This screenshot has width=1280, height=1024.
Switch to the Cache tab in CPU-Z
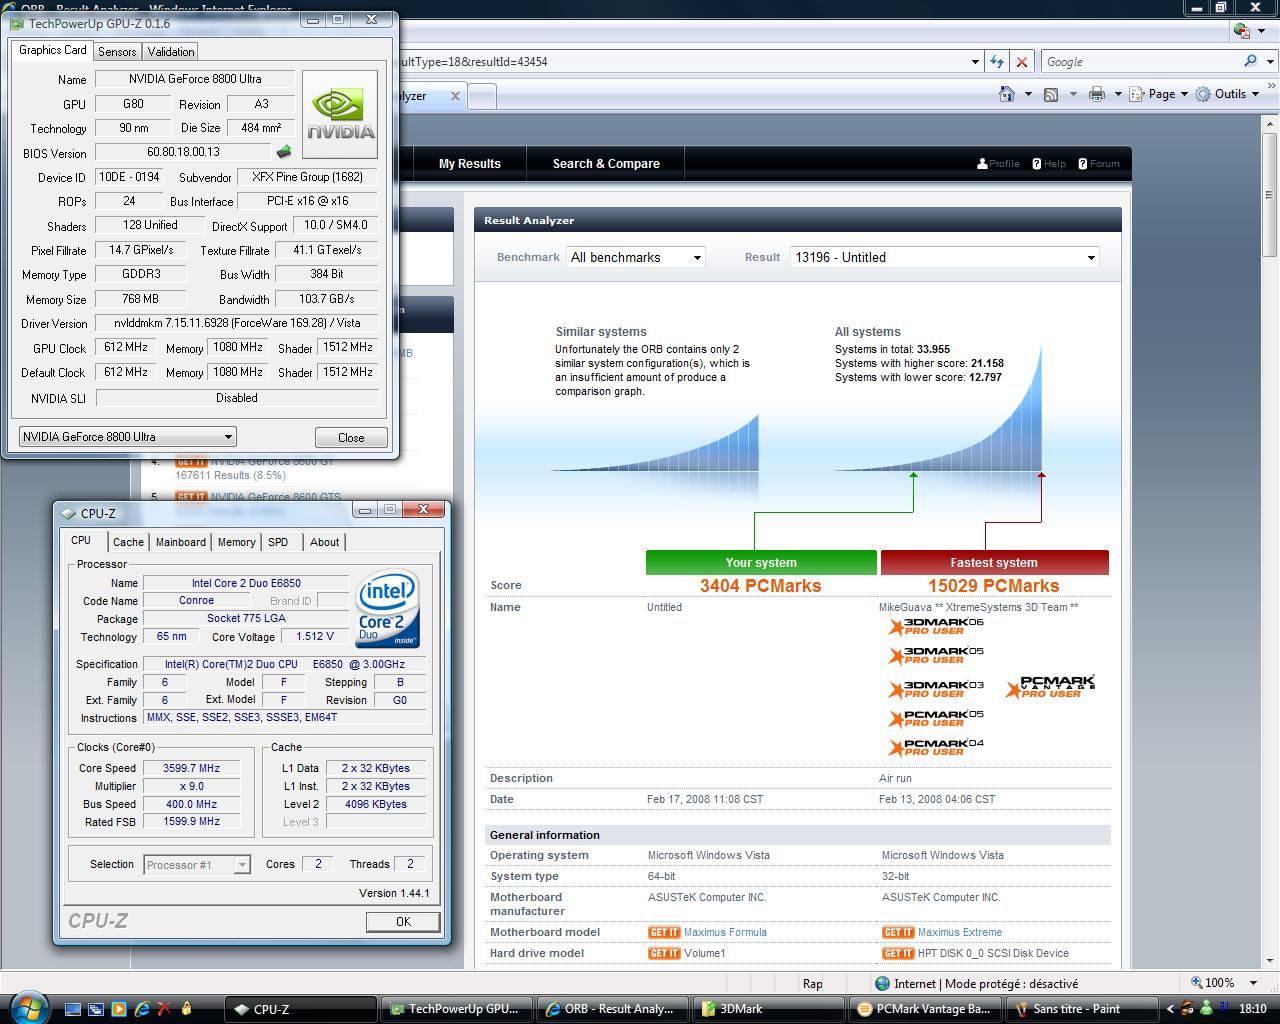point(128,542)
